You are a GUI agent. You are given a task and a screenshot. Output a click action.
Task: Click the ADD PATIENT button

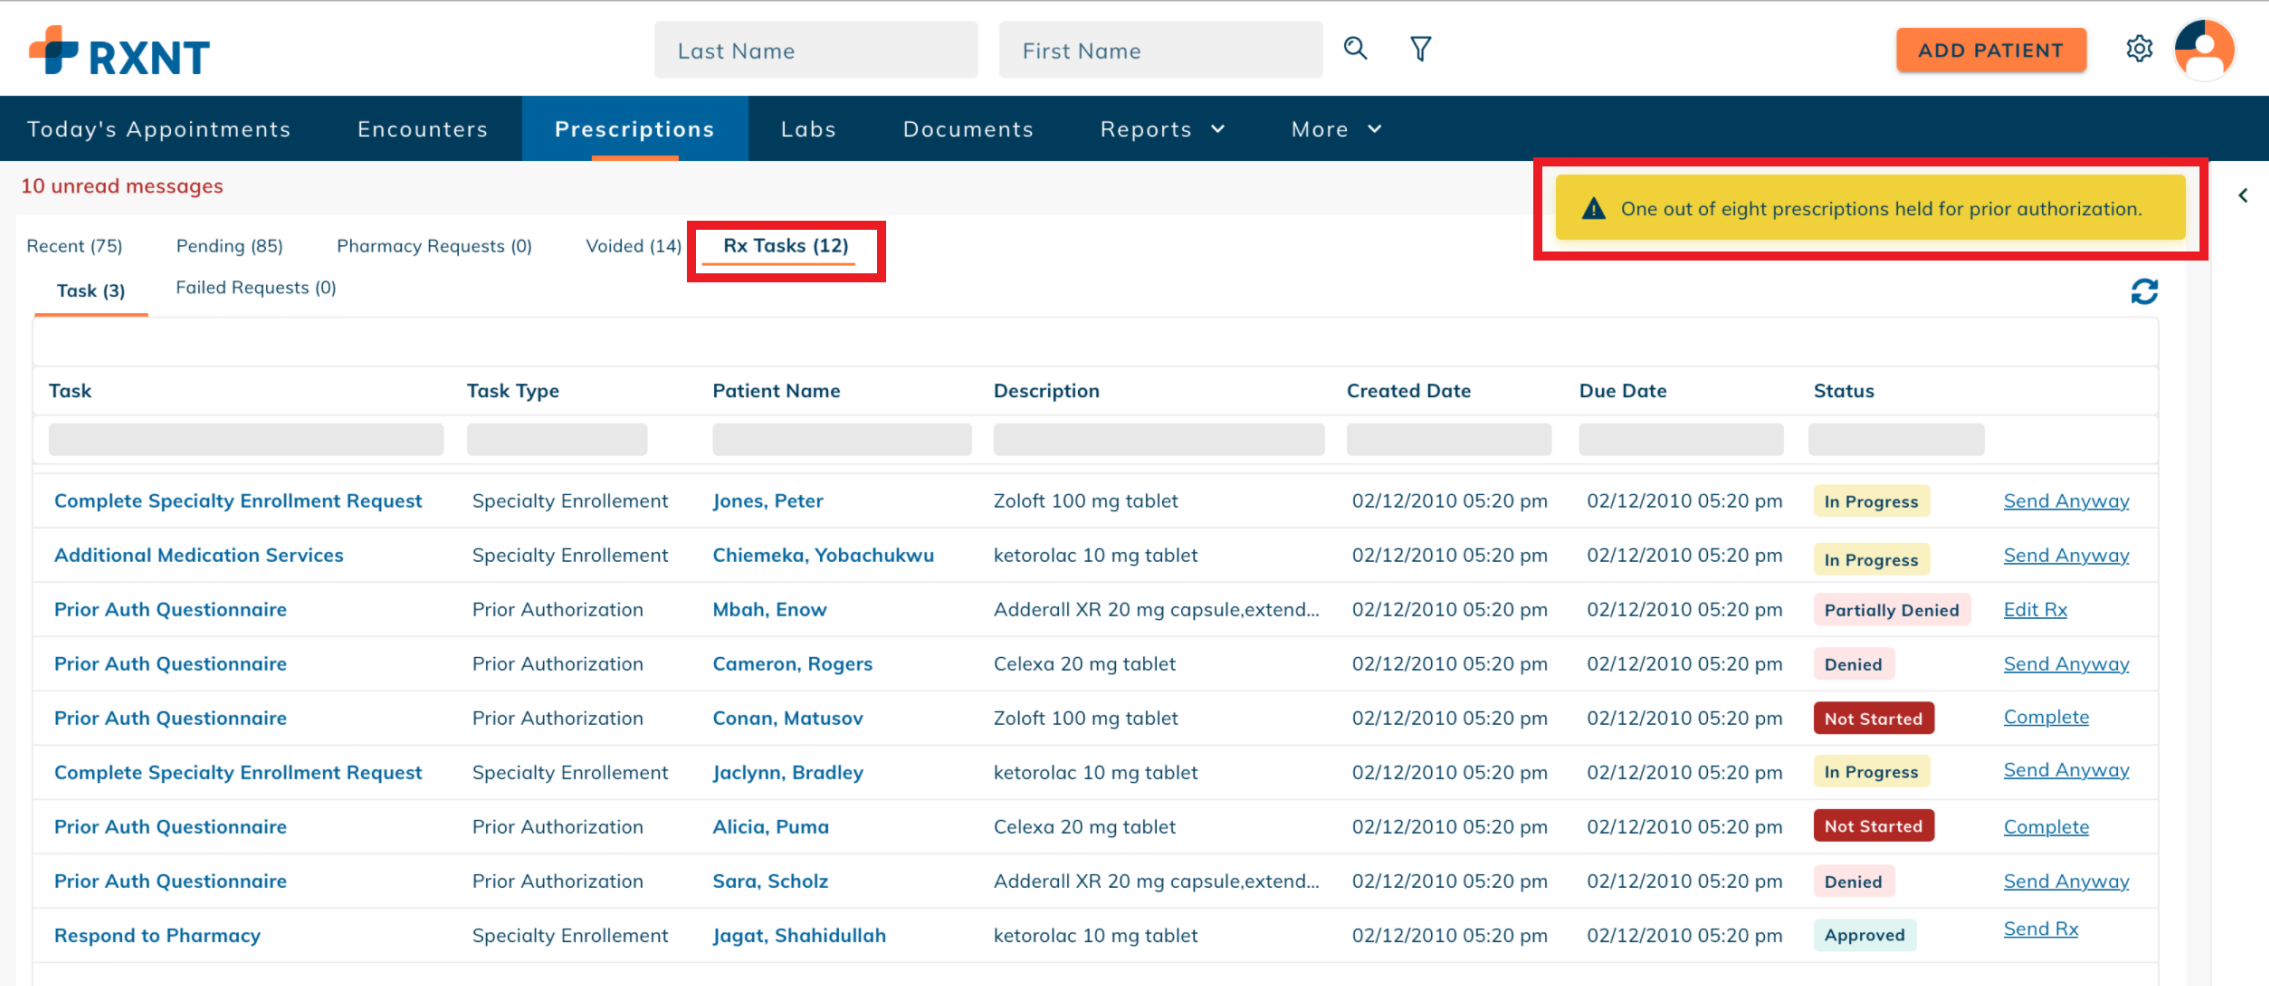1990,50
